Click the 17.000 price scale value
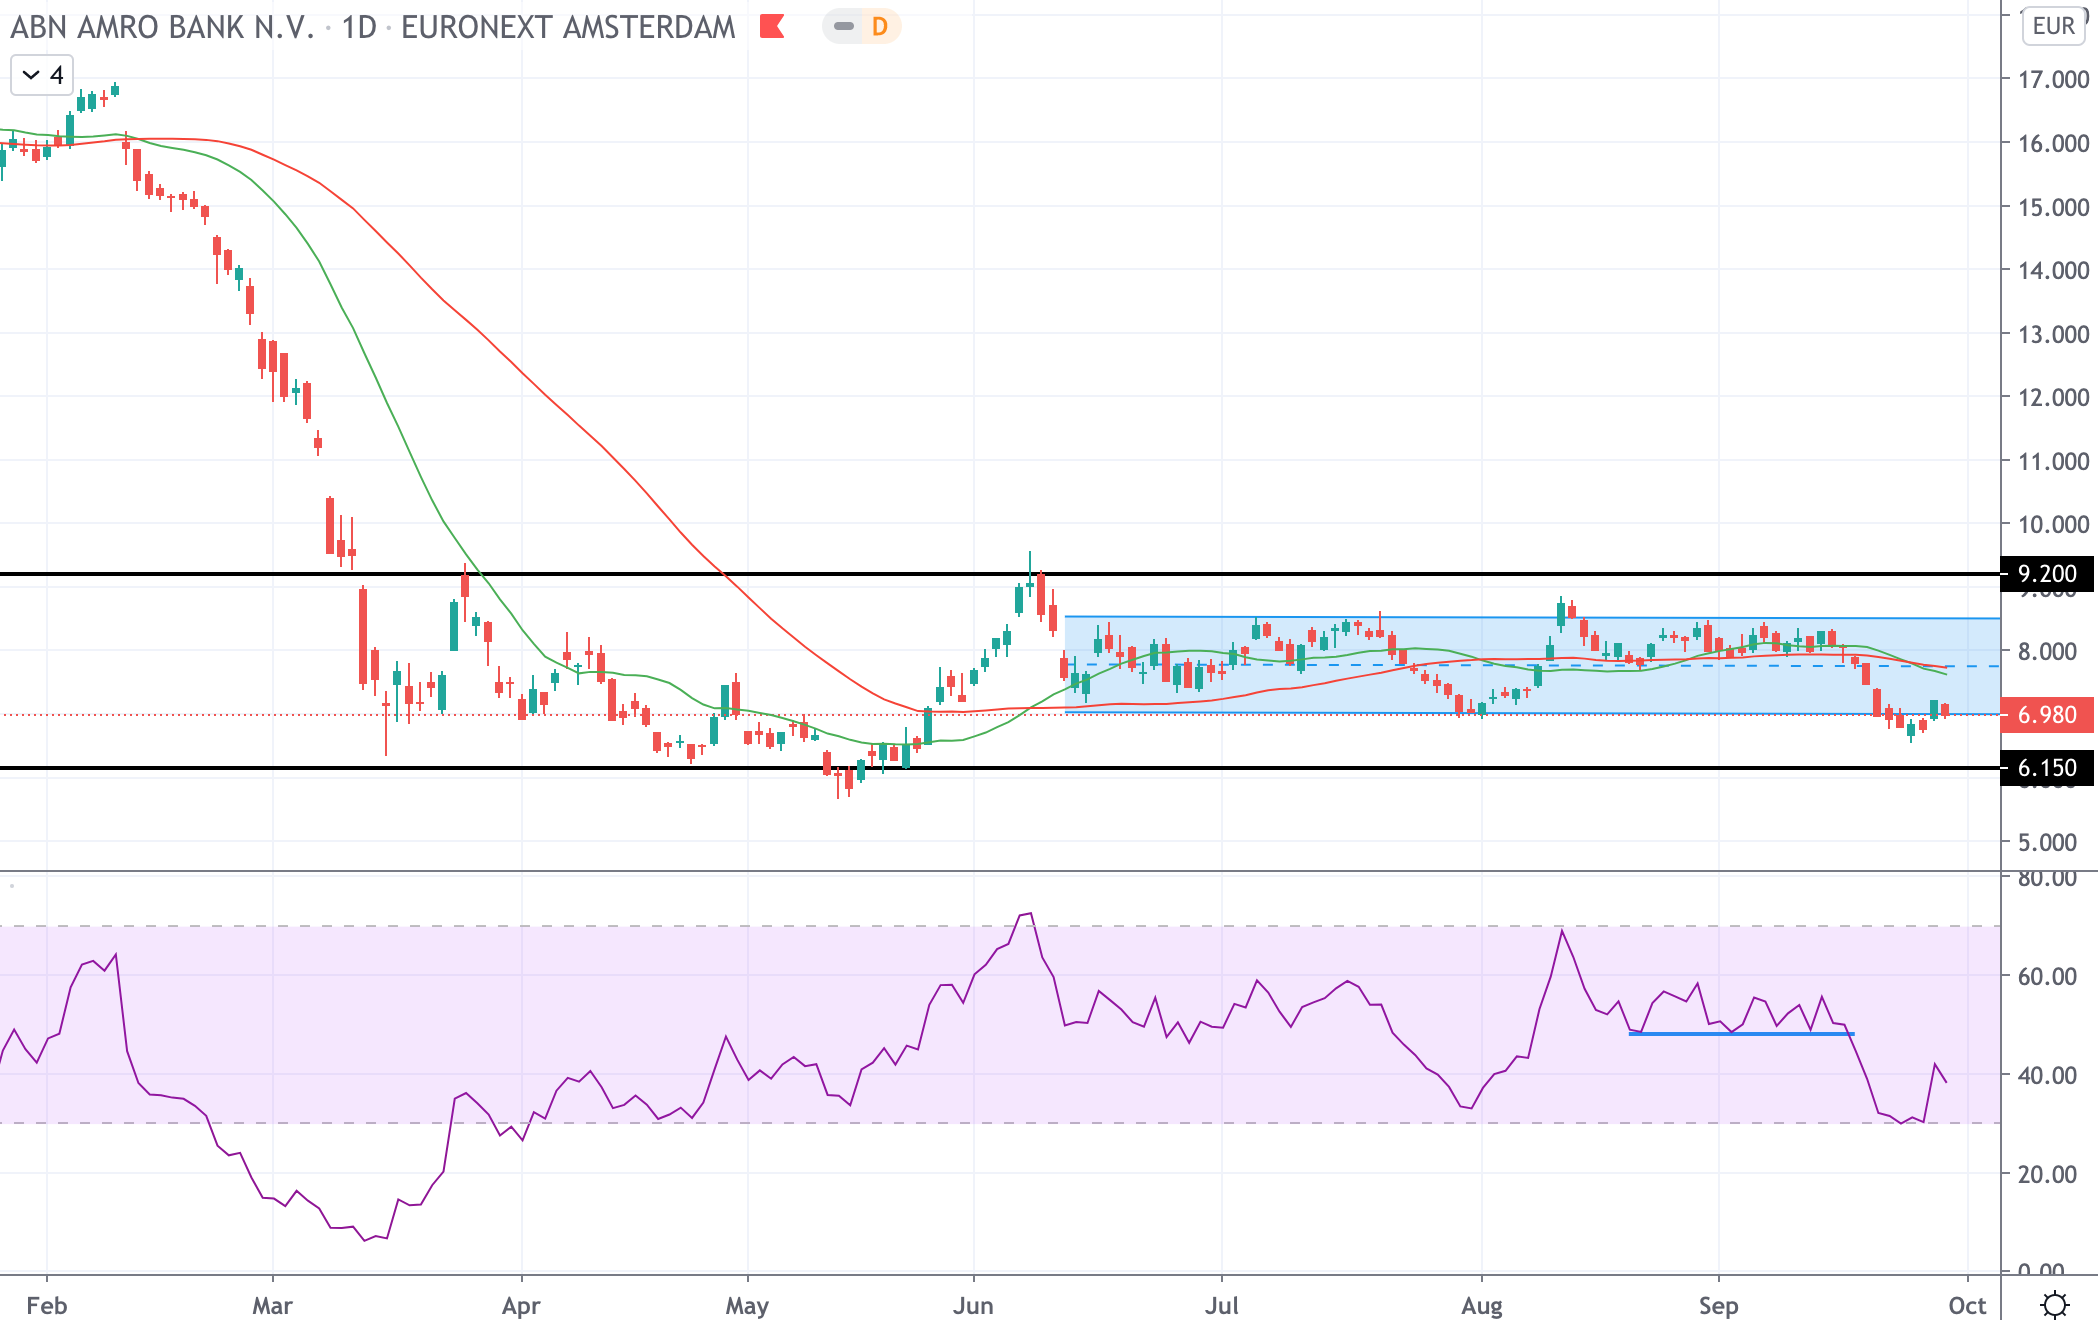This screenshot has width=2098, height=1320. [2053, 80]
